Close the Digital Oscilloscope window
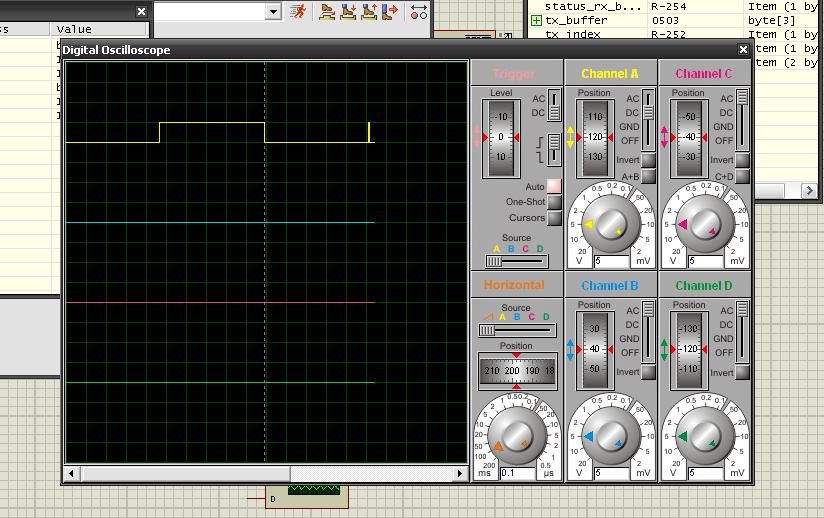The image size is (824, 518). [x=743, y=49]
